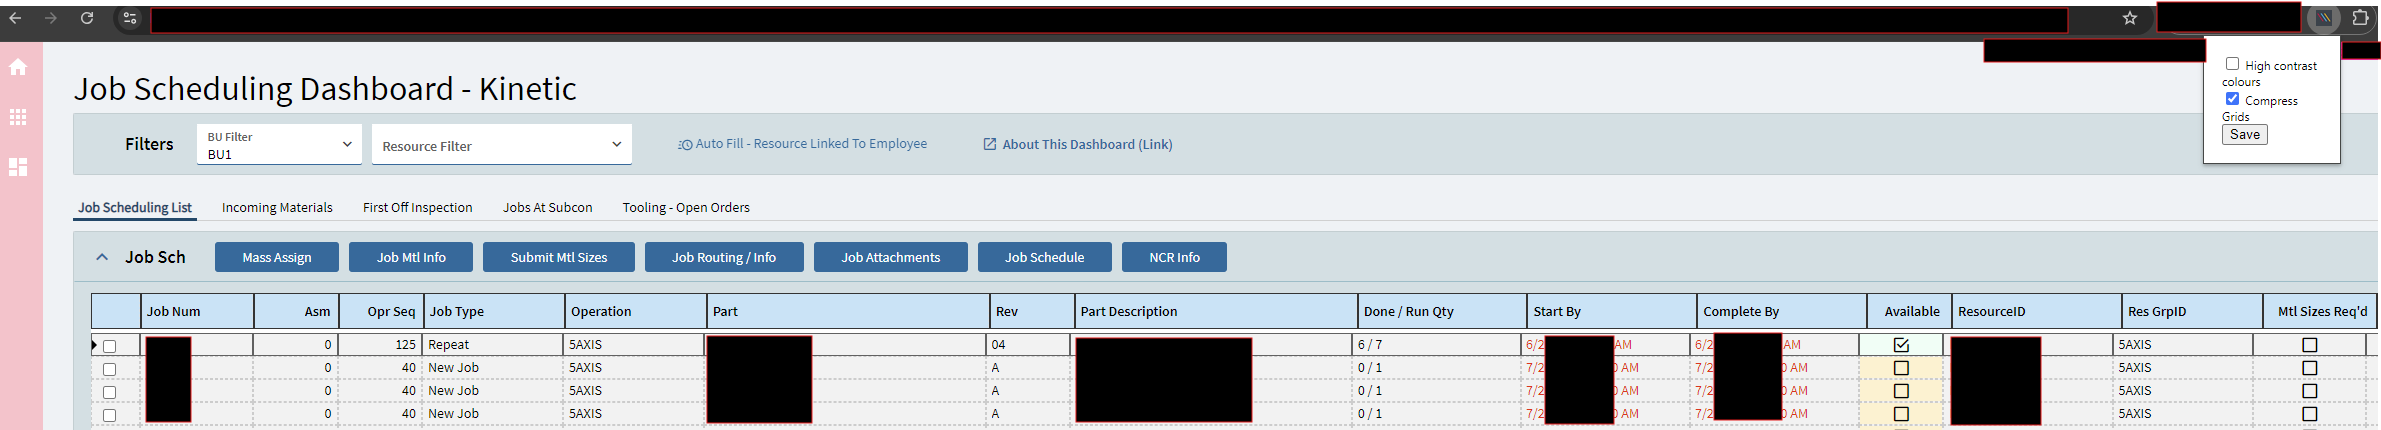2381x430 pixels.
Task: Click Job Routing / Info button
Action: (724, 257)
